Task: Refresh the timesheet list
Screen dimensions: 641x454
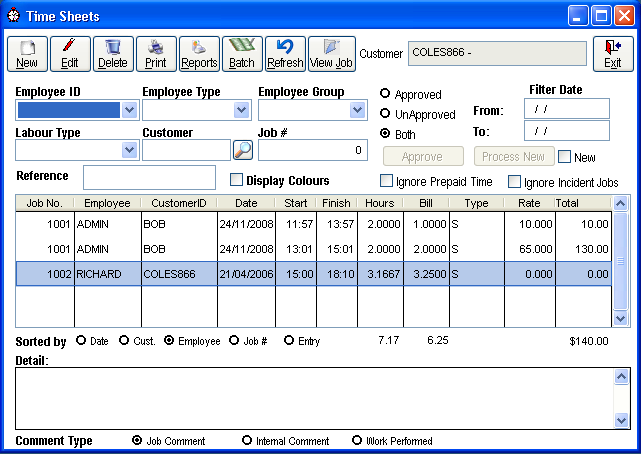Action: (285, 53)
